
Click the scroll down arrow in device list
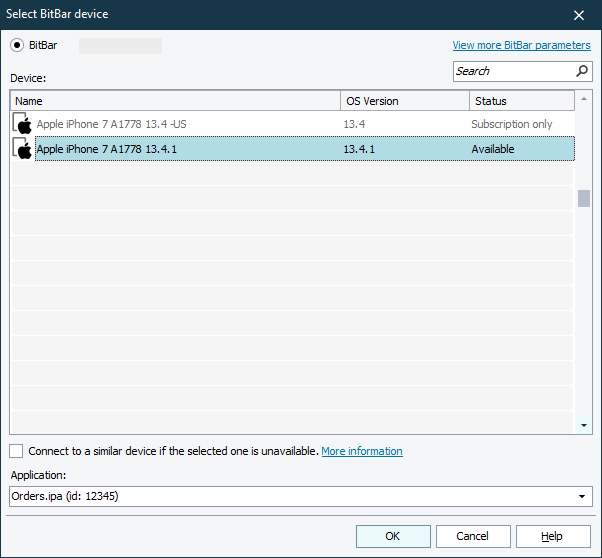pyautogui.click(x=584, y=426)
